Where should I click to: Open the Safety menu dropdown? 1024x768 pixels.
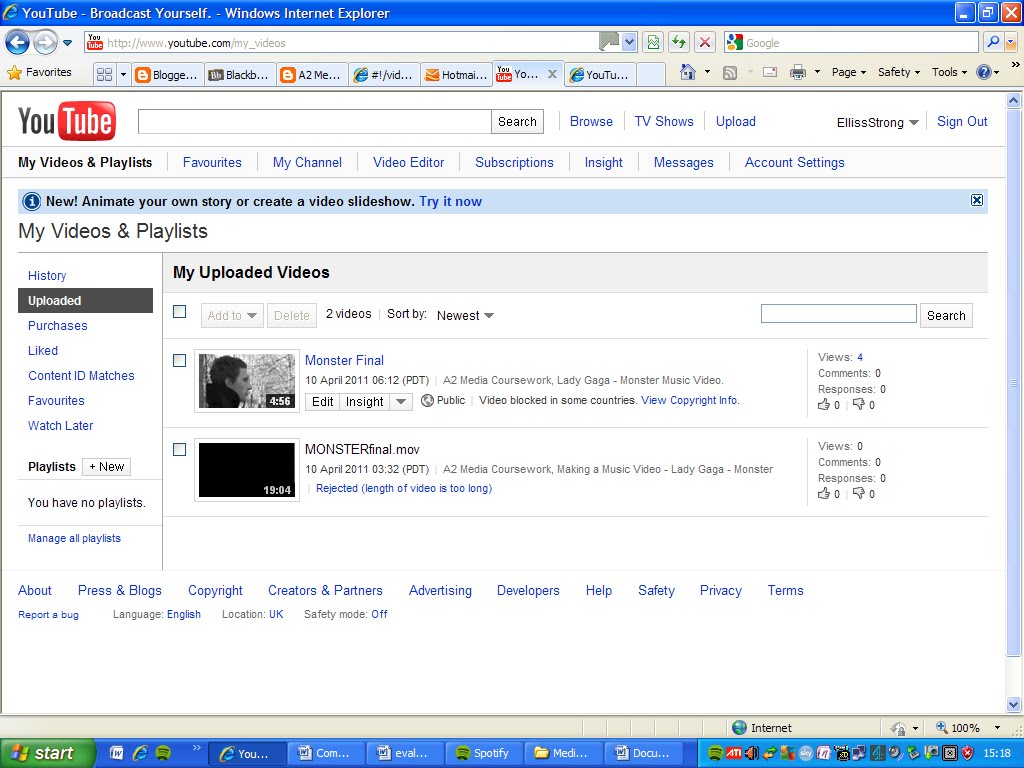(899, 72)
